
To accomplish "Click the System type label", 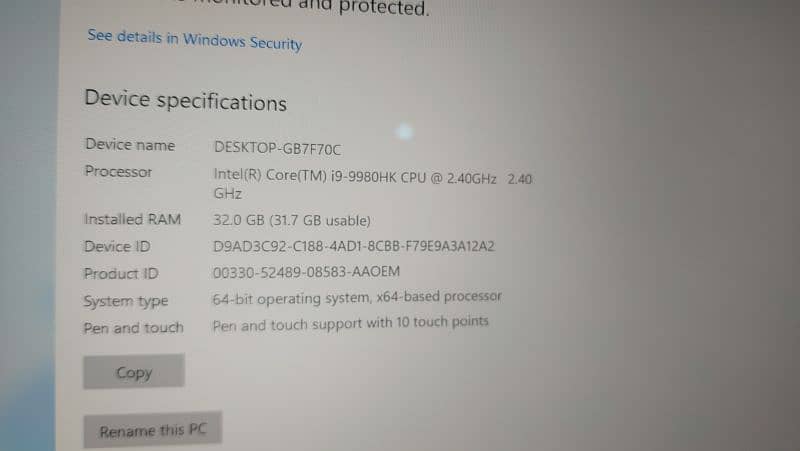I will [x=126, y=301].
